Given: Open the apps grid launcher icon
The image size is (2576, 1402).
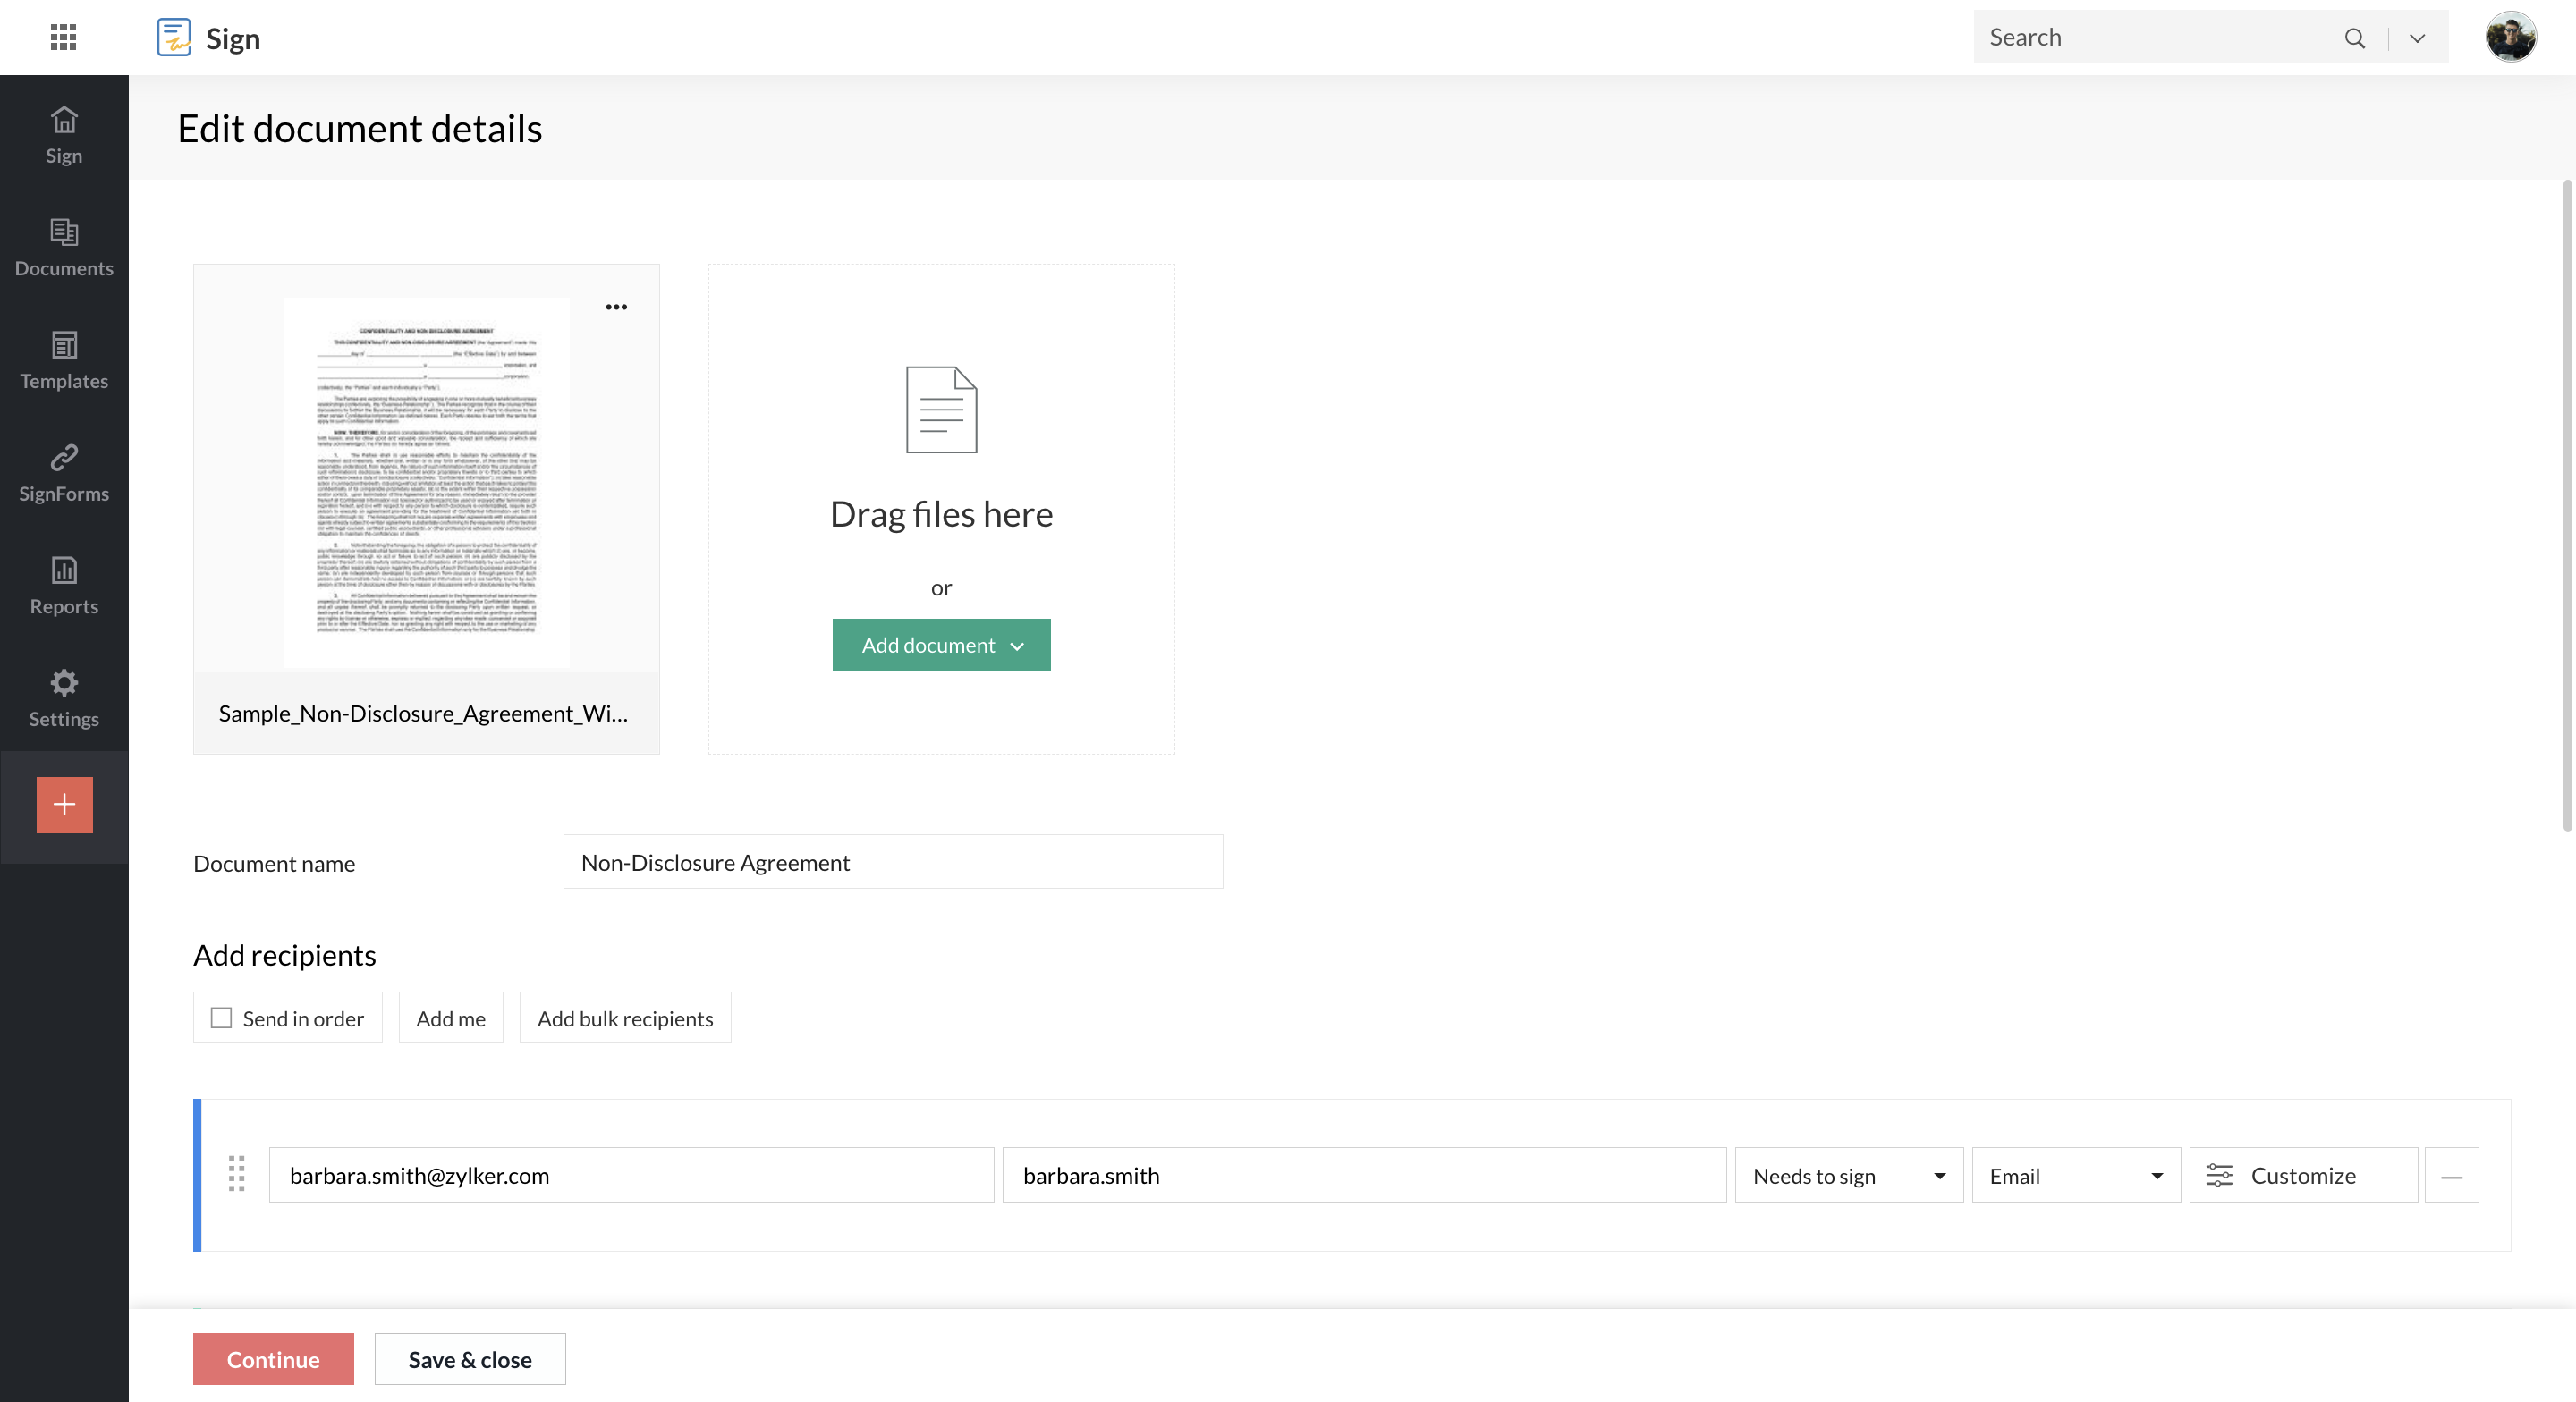Looking at the screenshot, I should [63, 37].
